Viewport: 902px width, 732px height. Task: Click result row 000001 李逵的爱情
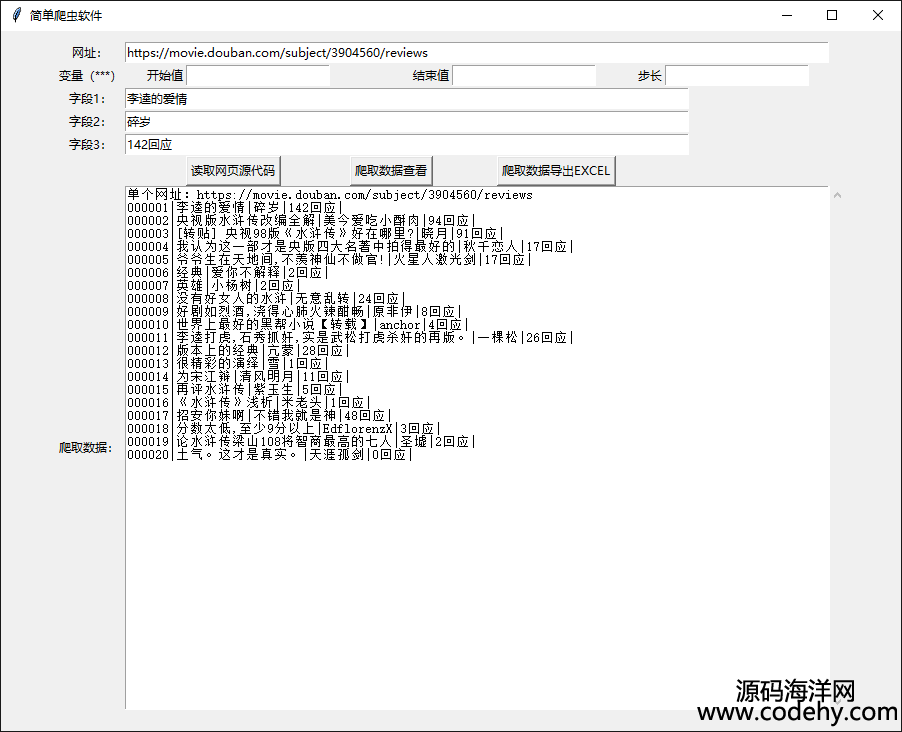point(235,208)
